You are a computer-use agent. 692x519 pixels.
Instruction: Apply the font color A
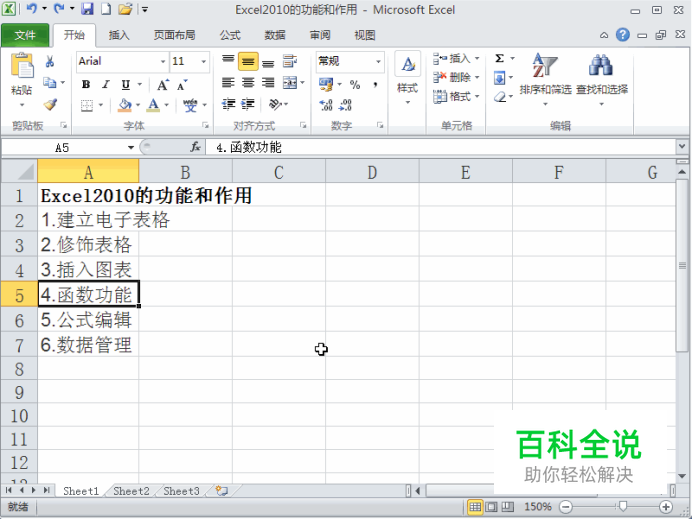(153, 105)
